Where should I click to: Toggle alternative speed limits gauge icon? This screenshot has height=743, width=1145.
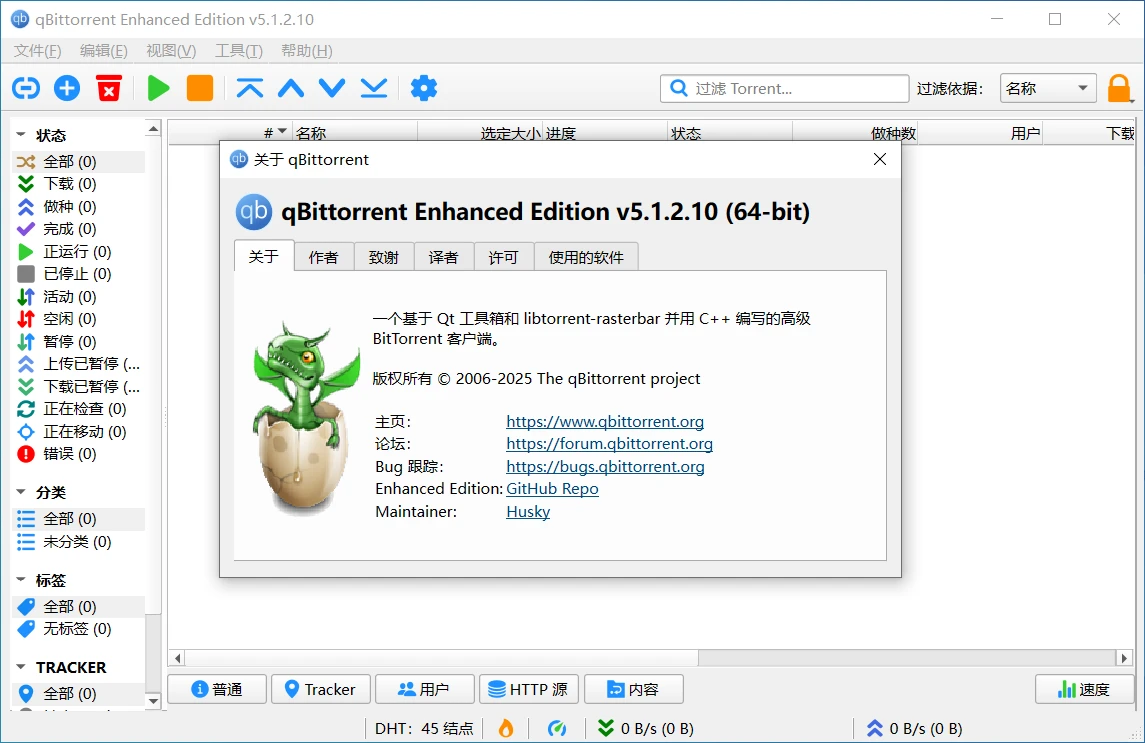click(x=556, y=728)
